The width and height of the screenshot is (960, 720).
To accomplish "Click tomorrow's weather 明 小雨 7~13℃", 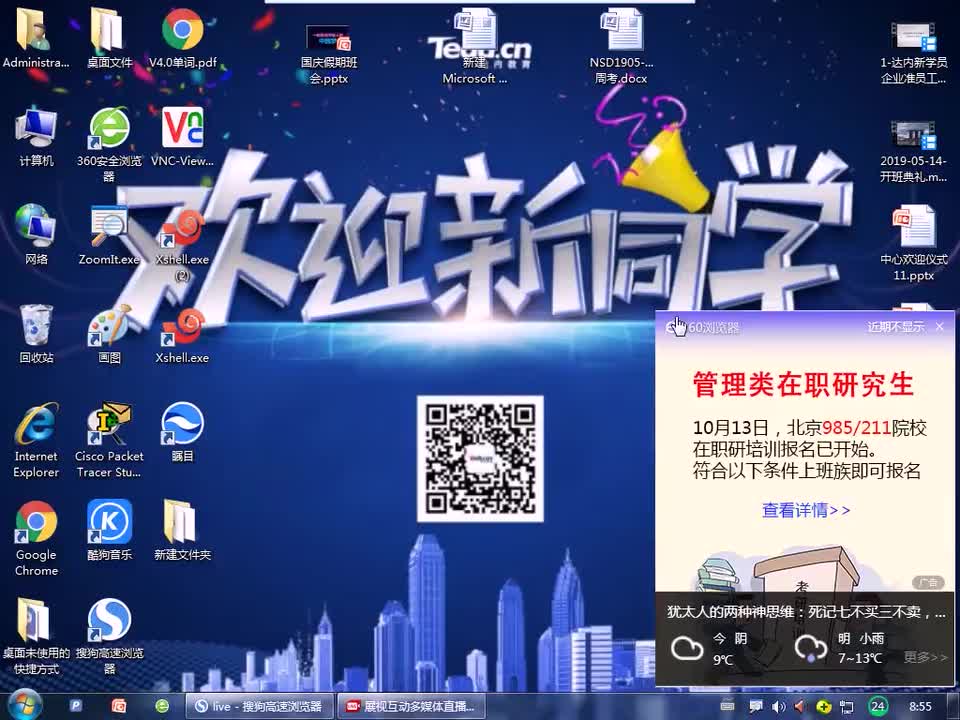I will [x=840, y=649].
